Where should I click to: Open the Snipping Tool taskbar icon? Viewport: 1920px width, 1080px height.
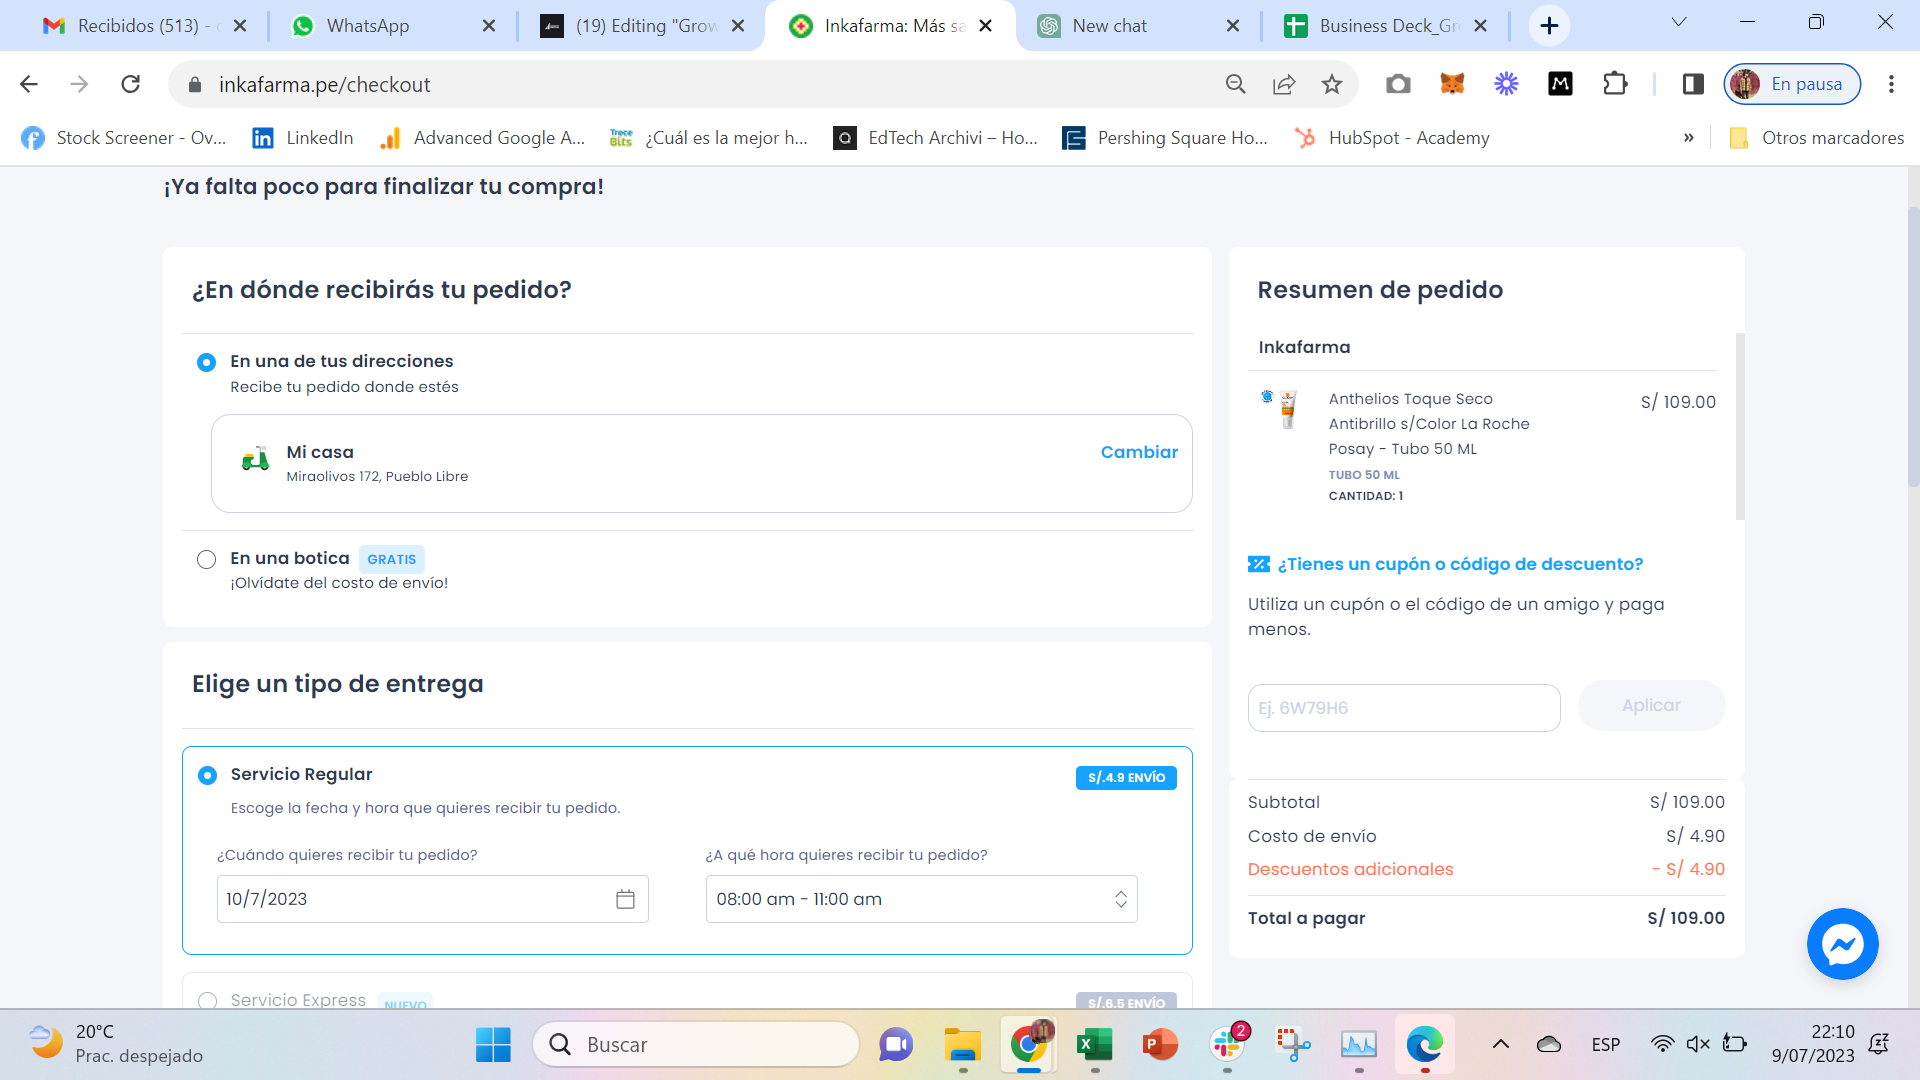pos(1293,1044)
